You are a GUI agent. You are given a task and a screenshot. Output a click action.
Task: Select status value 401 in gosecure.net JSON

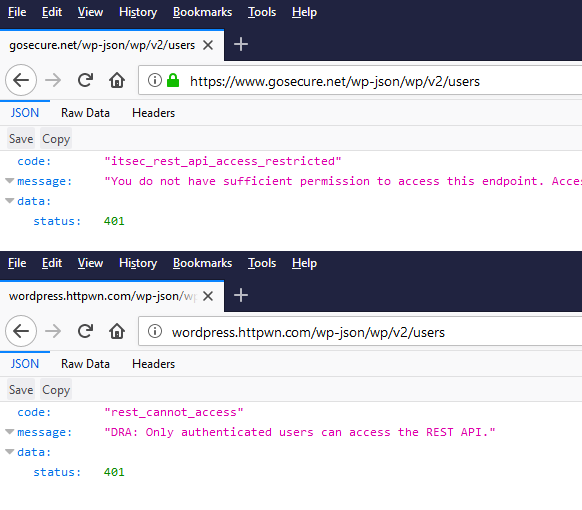tap(114, 221)
